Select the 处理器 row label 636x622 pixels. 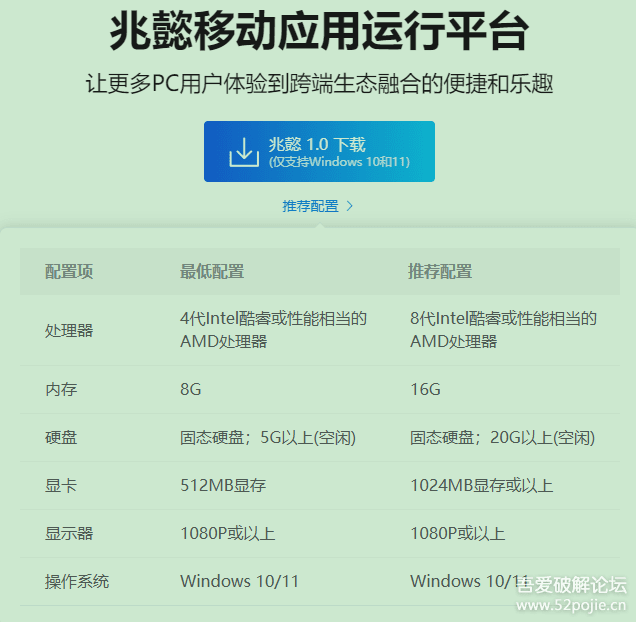coord(69,331)
